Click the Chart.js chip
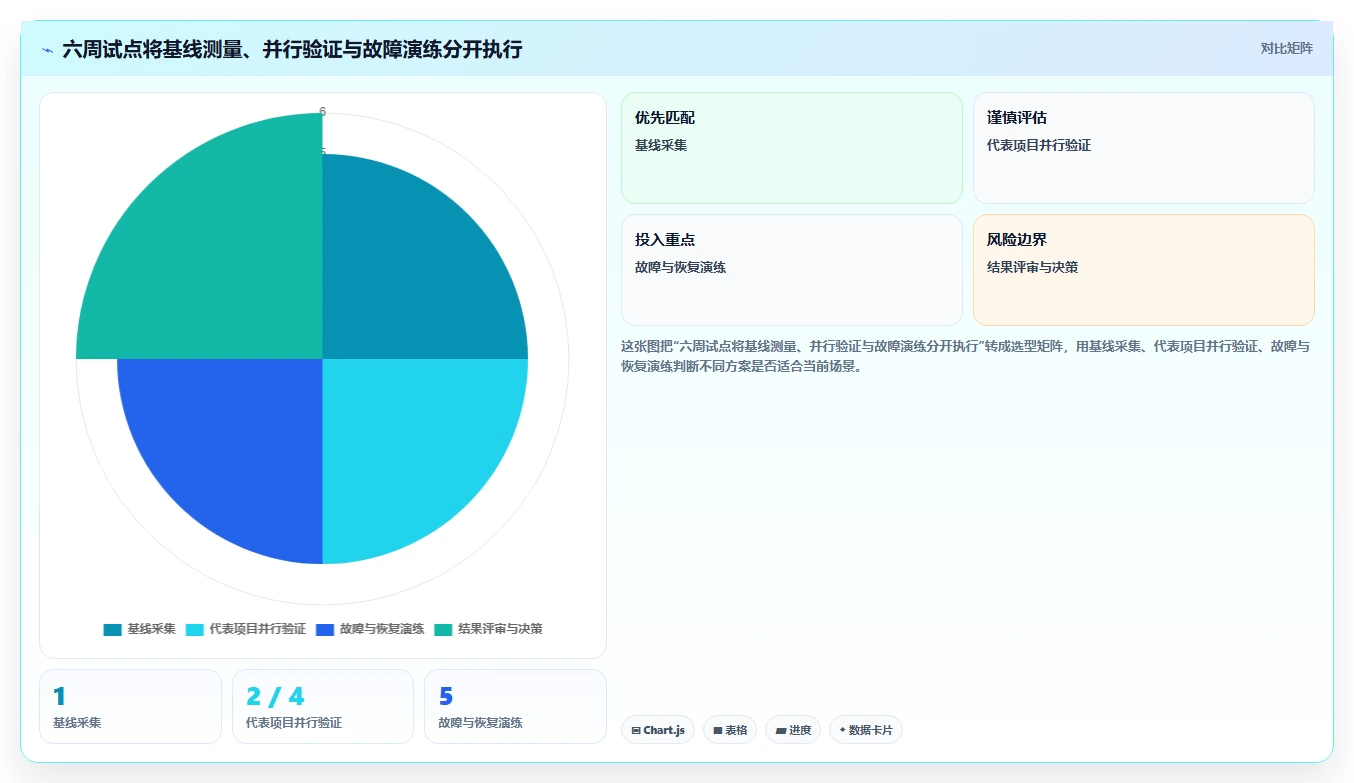Screen dimensions: 1354x783 pos(658,730)
